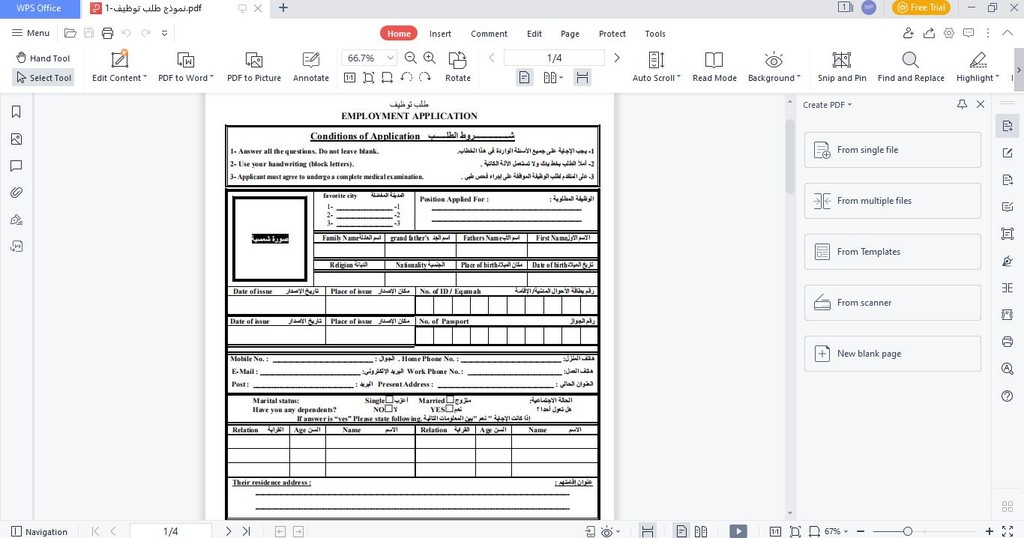Collapse the ribbon with the chevron
Viewport: 1024px width, 538px height.
[1007, 33]
